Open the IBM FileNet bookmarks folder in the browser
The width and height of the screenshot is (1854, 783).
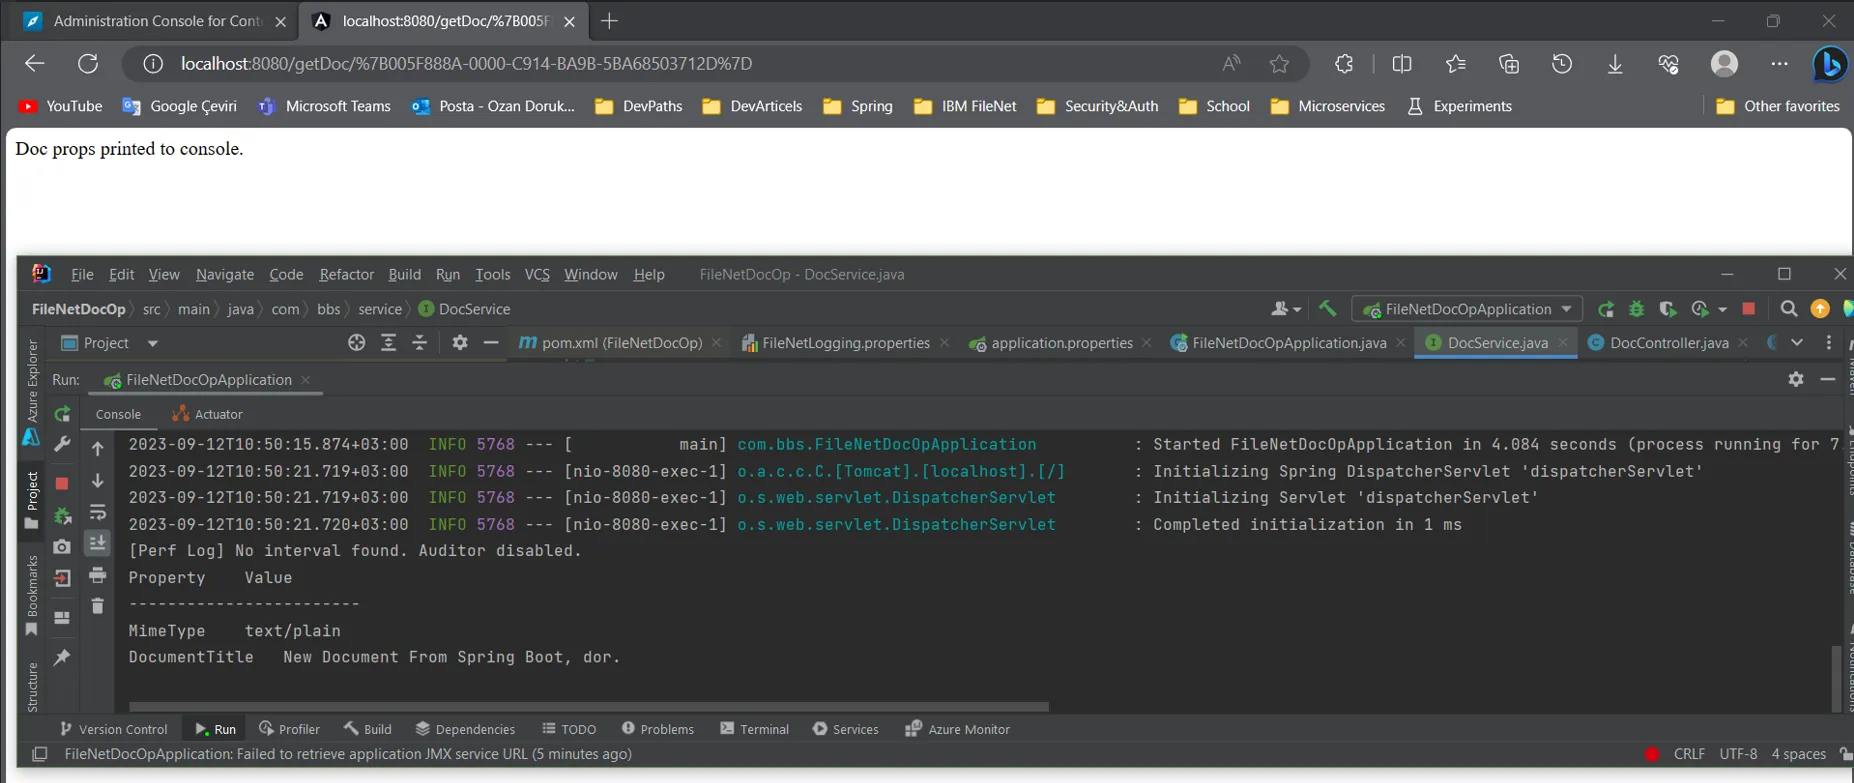(965, 106)
